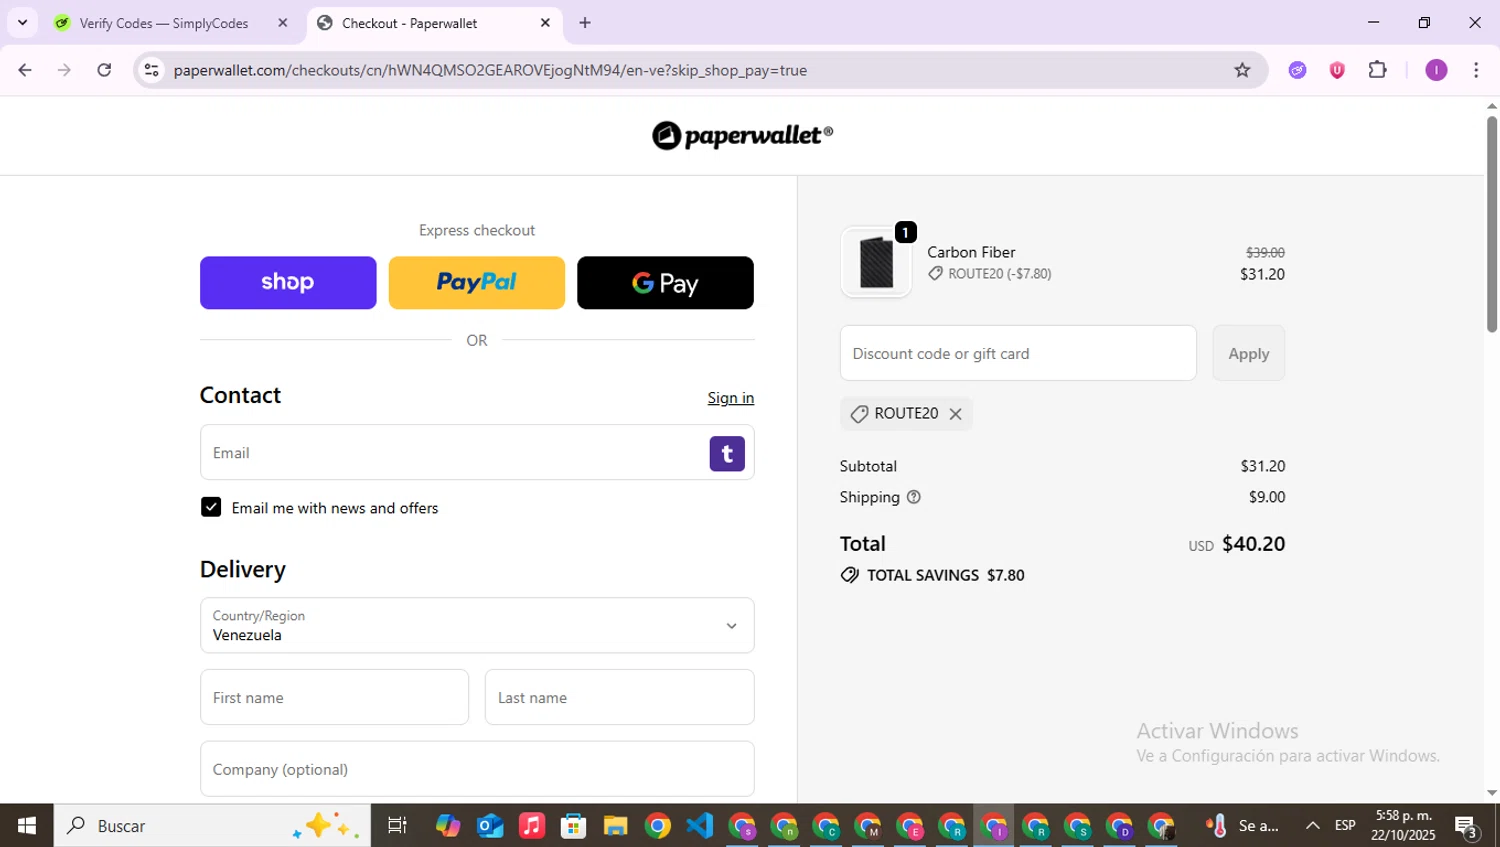Show shipping info via question mark icon

[913, 497]
